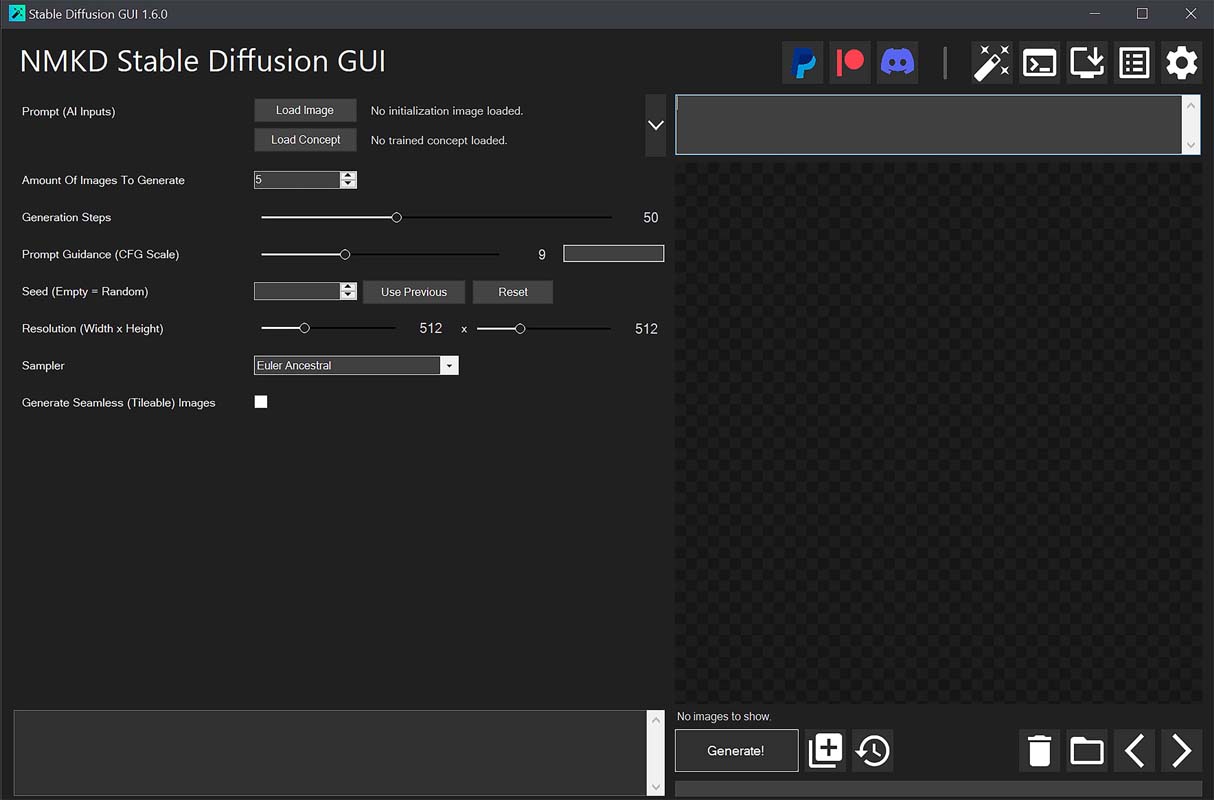This screenshot has width=1214, height=800.
Task: Decrease the seed value with down arrow
Action: pyautogui.click(x=348, y=295)
